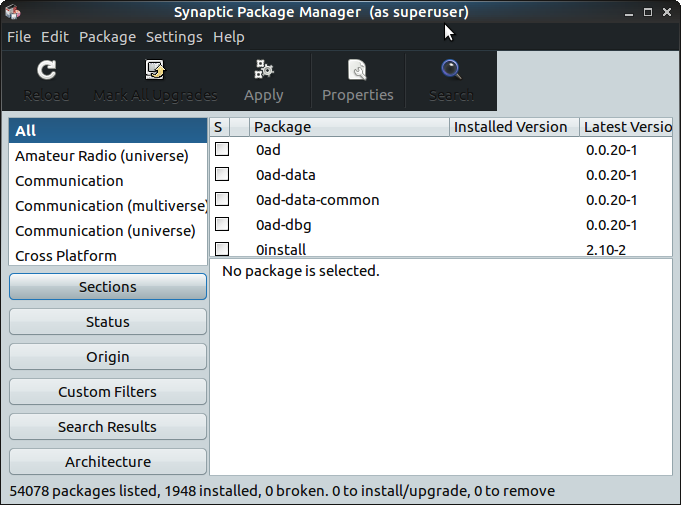This screenshot has height=505, width=681.
Task: Click latest version 0.0.20-1 of 0ad-dbg
Action: pos(612,225)
